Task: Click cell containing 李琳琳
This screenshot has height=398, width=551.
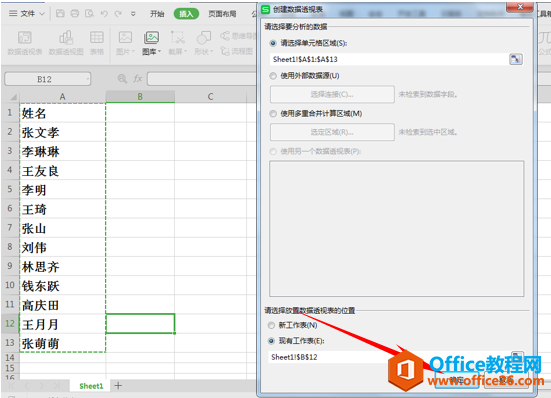Action: coord(63,151)
